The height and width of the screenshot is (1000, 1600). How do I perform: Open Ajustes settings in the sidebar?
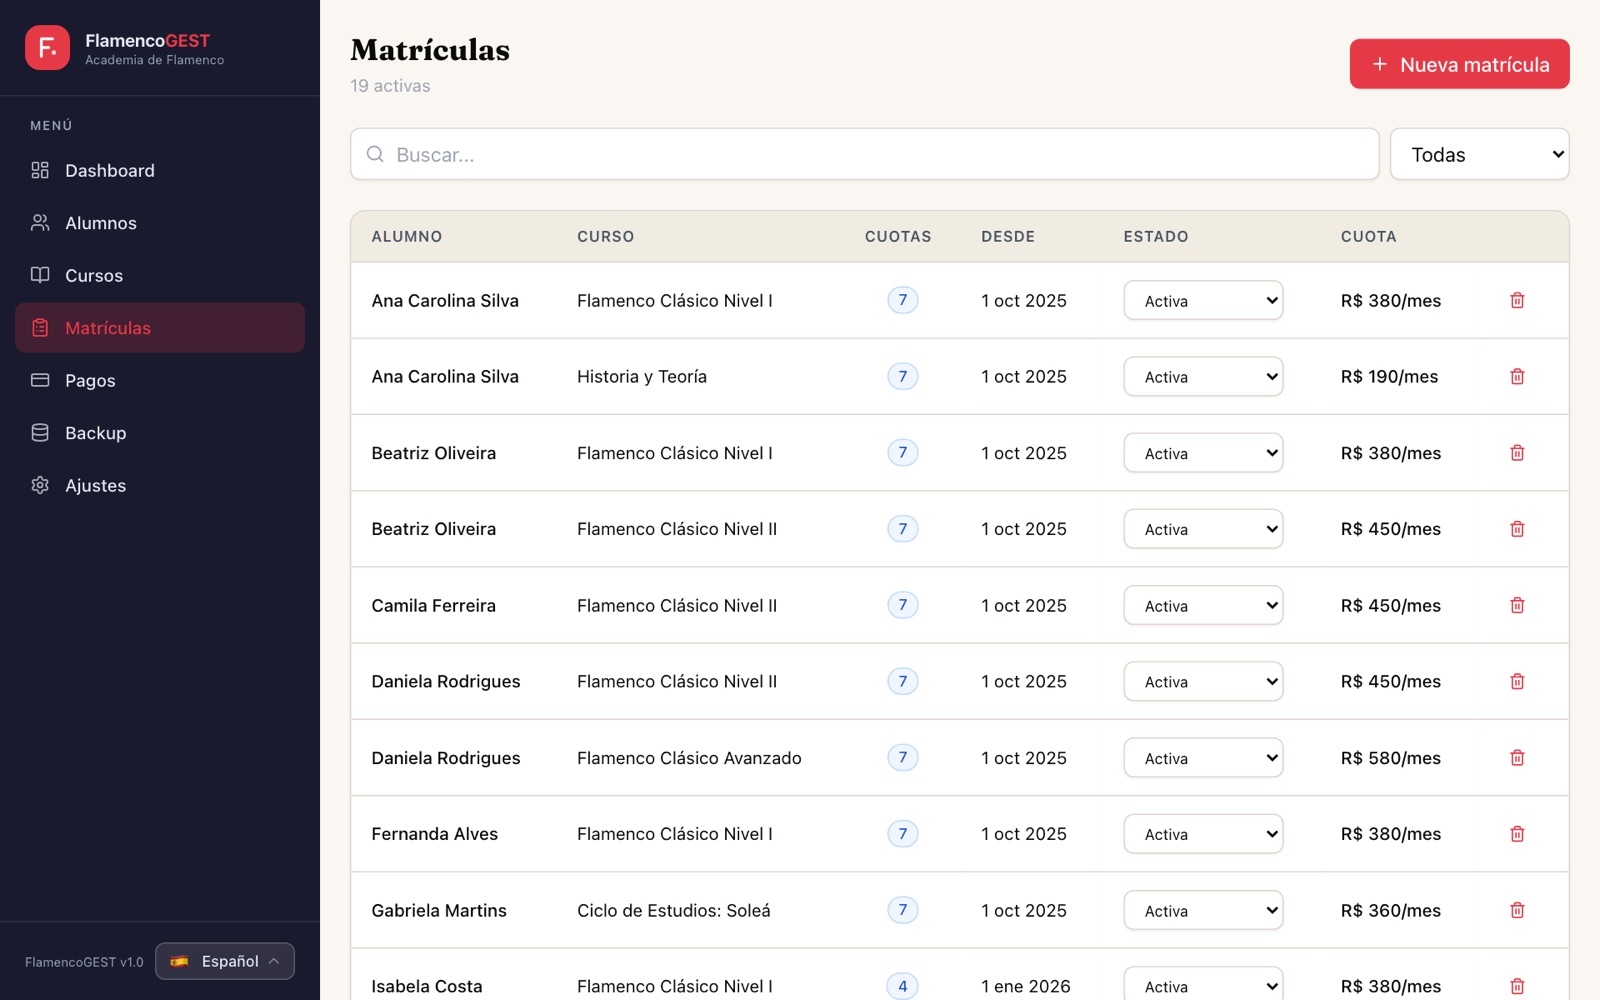coord(160,485)
